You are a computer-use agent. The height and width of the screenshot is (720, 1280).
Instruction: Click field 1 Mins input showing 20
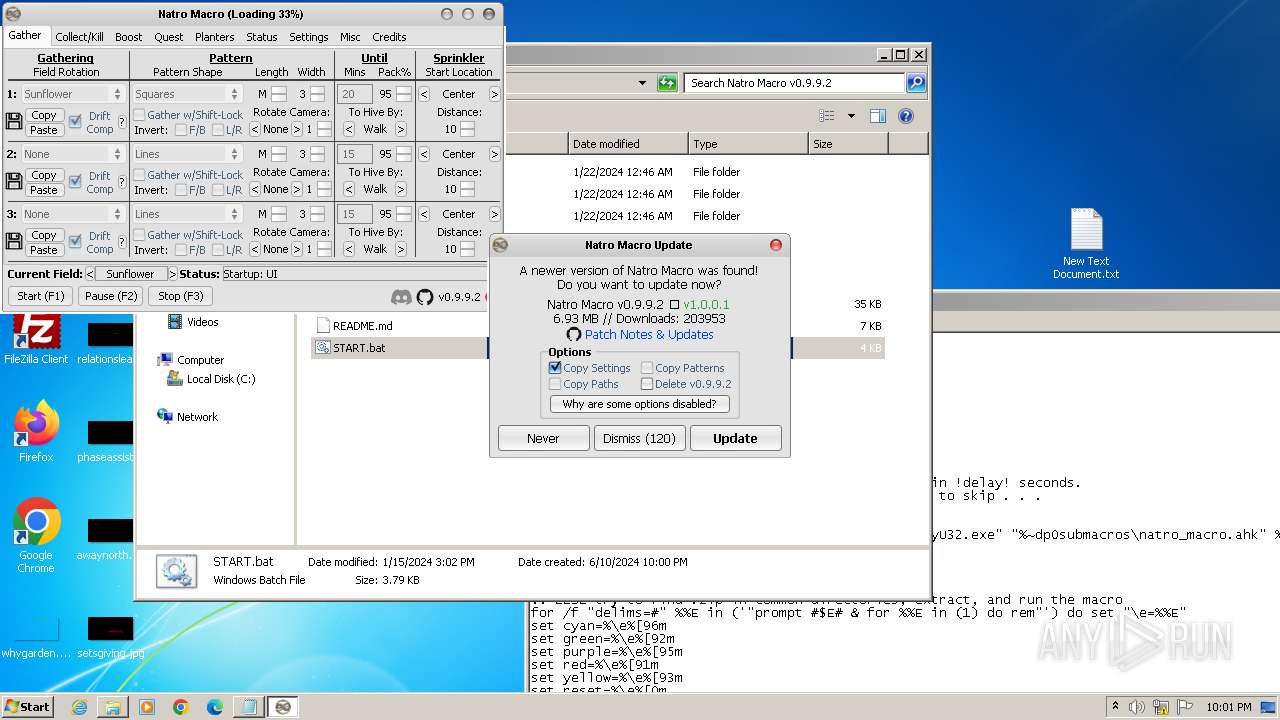pyautogui.click(x=354, y=94)
